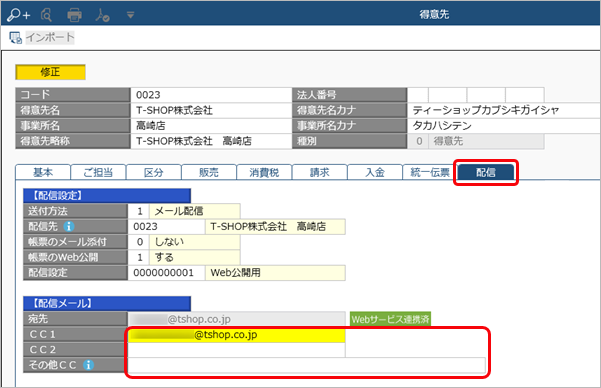Switch to the ご担当 tab
This screenshot has width=601, height=388.
pyautogui.click(x=98, y=172)
